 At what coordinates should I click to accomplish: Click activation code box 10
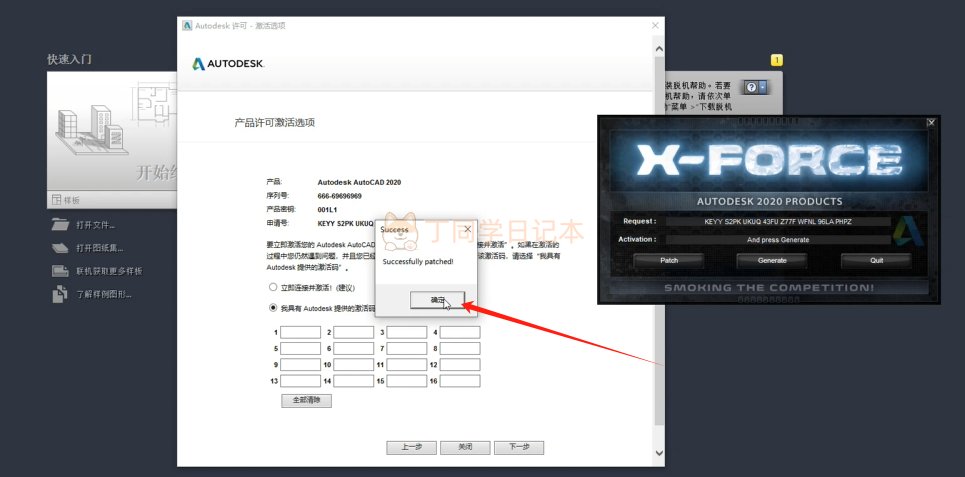pyautogui.click(x=354, y=365)
